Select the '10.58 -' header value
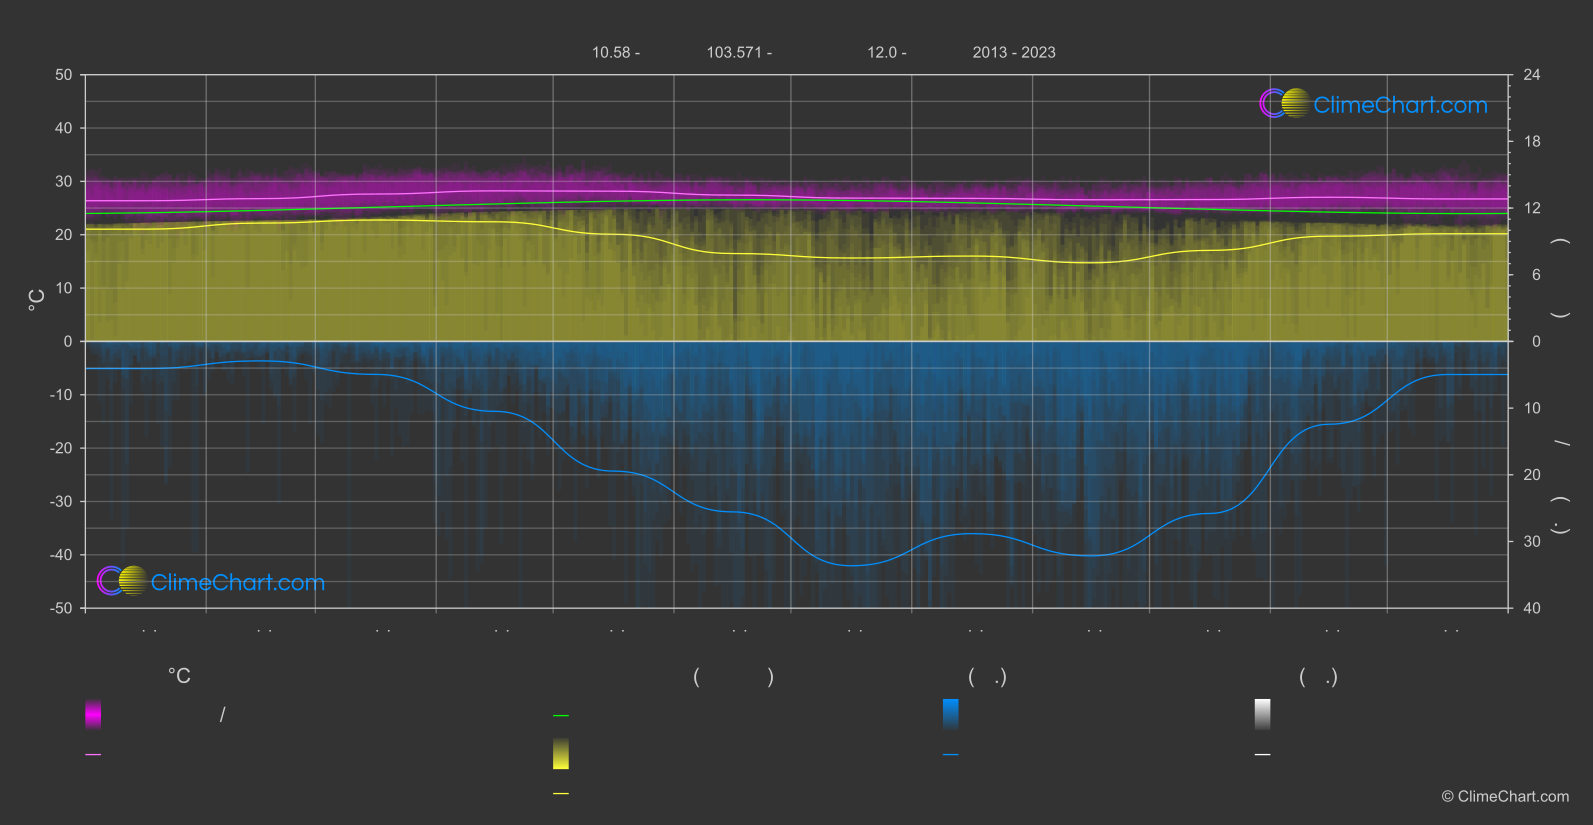The image size is (1593, 825). [x=616, y=52]
